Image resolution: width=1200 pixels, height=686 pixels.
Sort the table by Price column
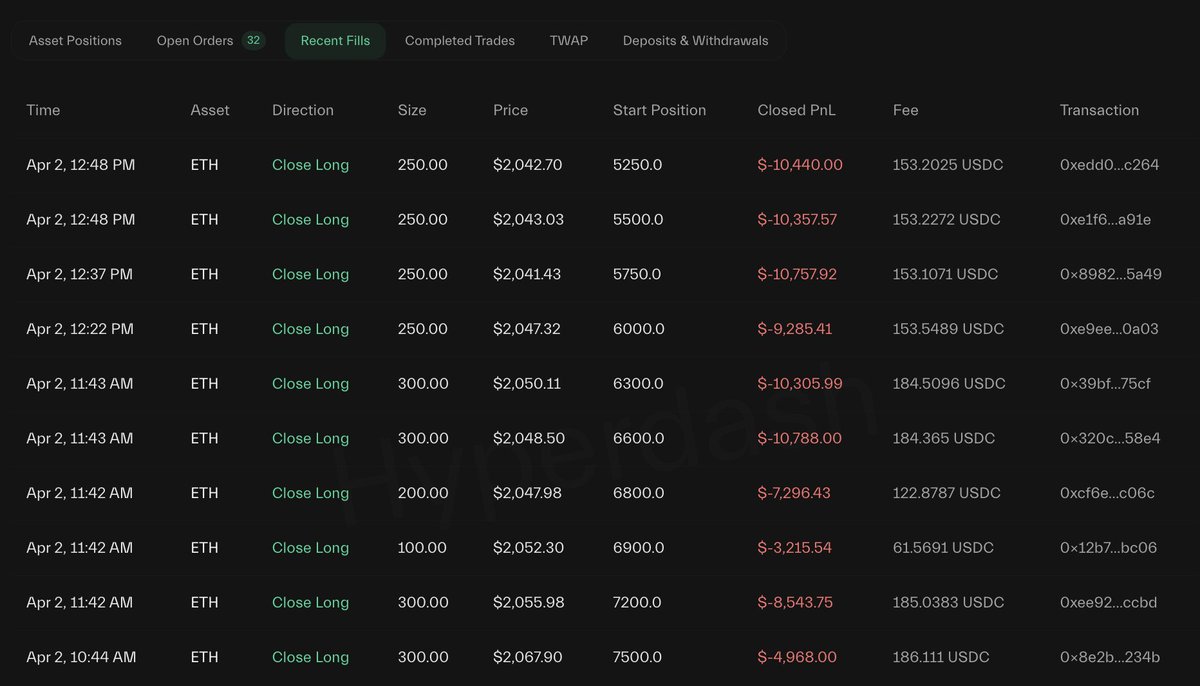coord(510,110)
